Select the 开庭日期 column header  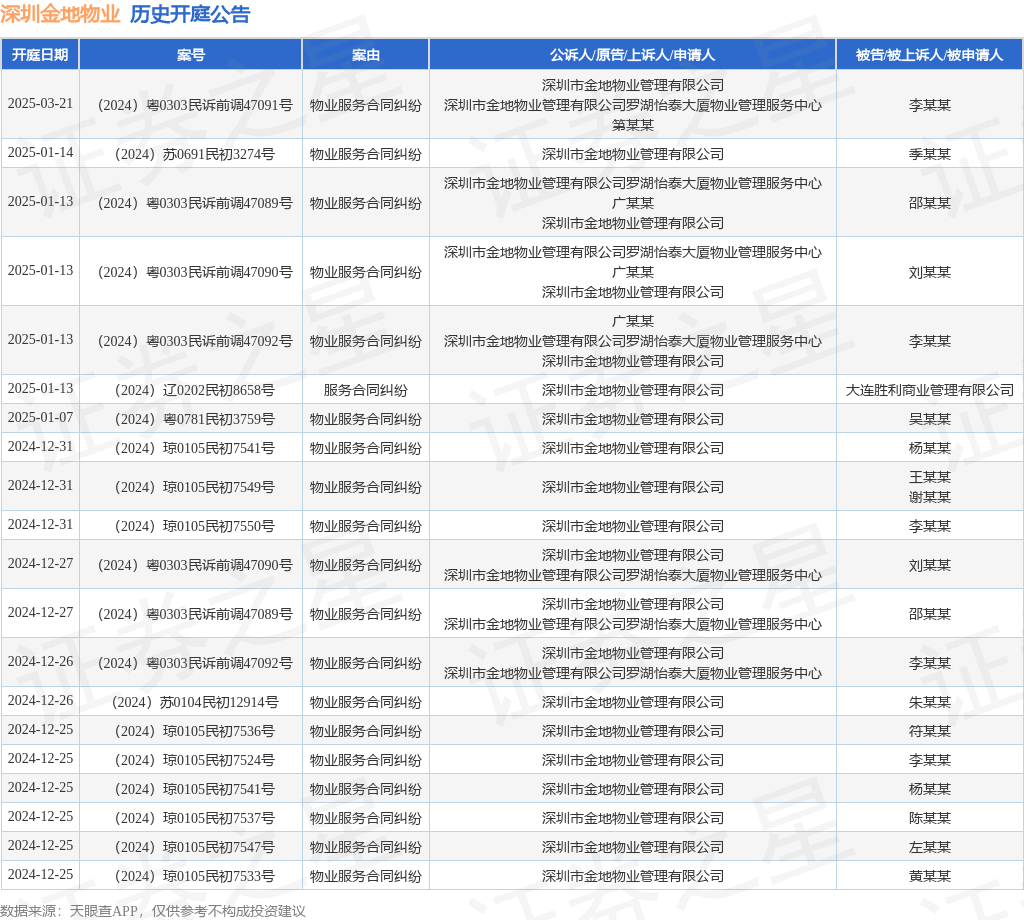coord(40,55)
